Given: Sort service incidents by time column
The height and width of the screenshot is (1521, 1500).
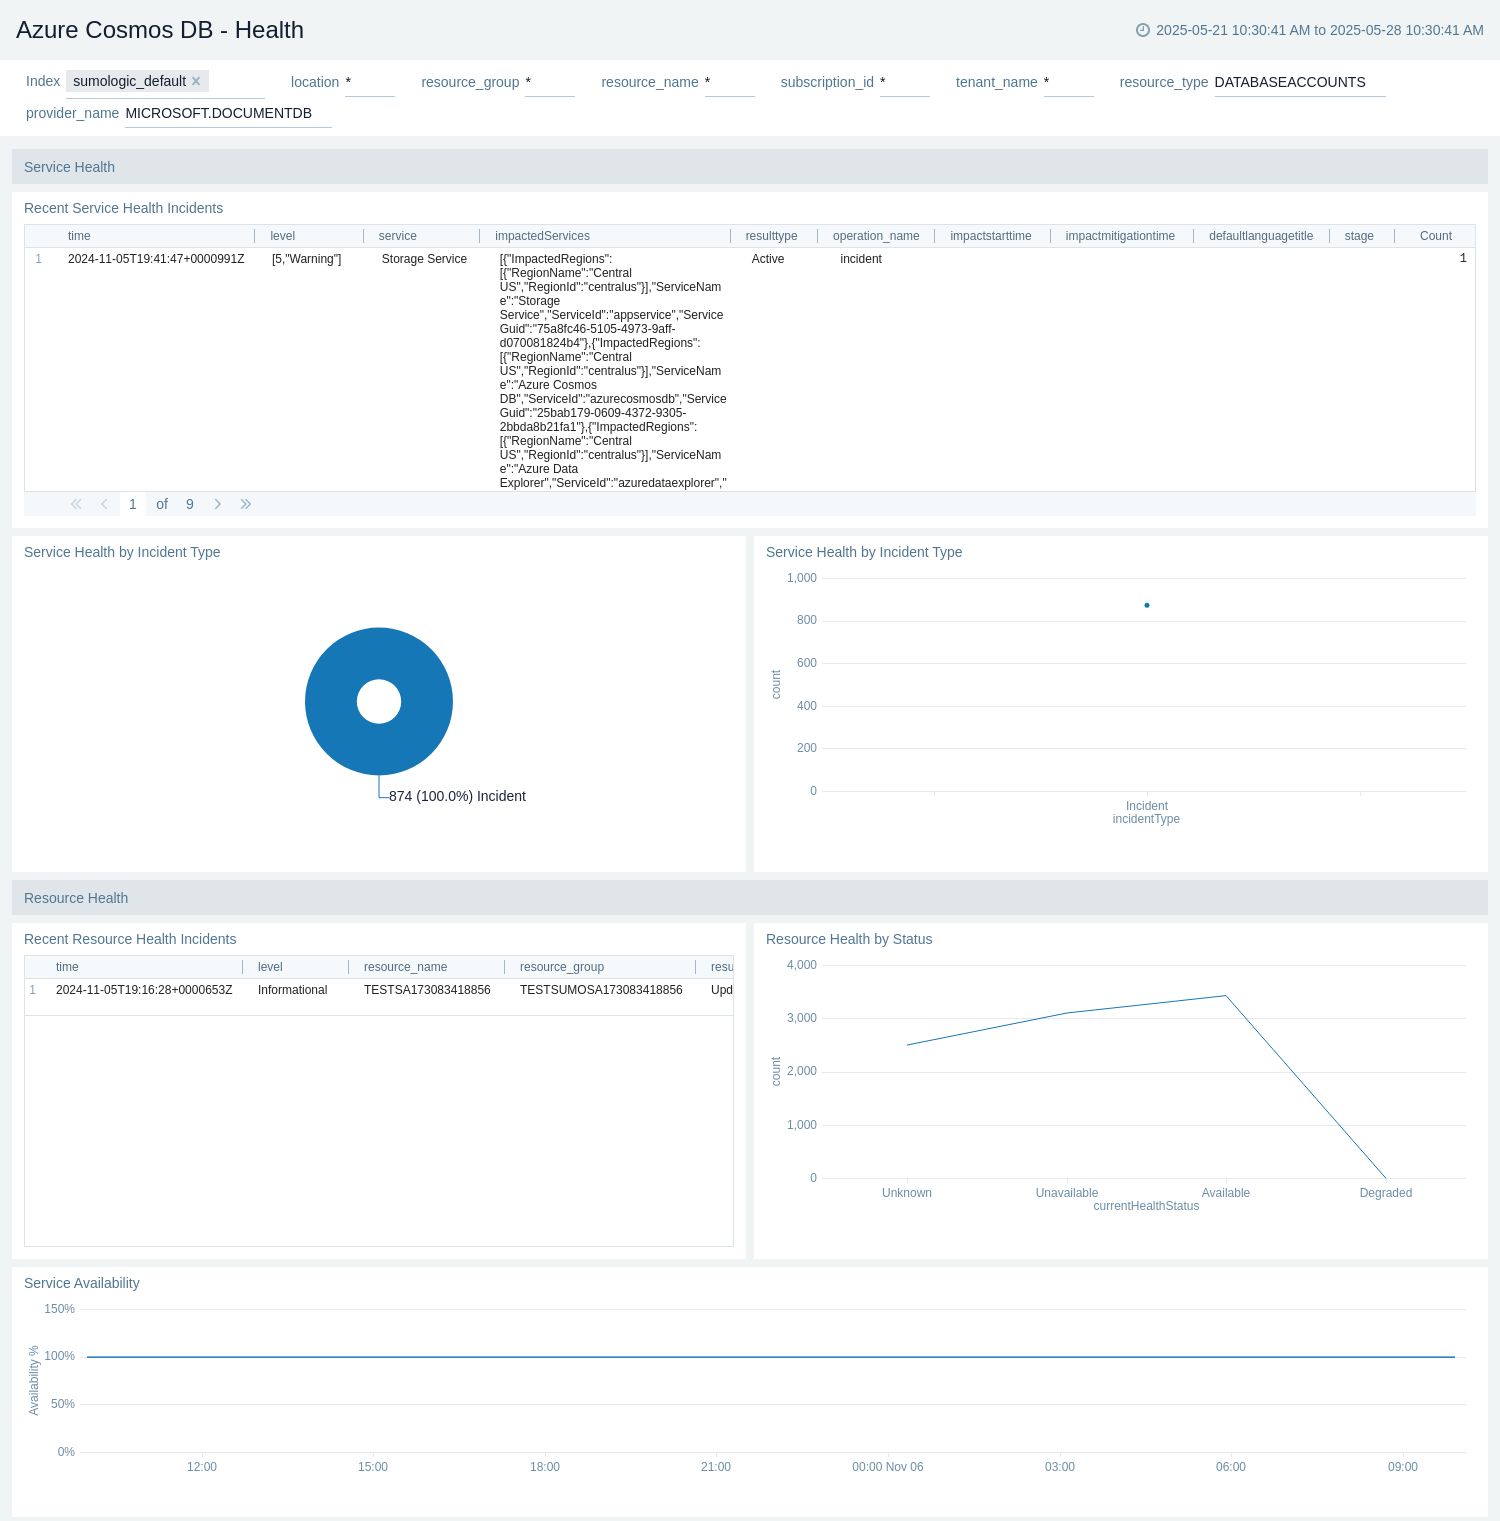Looking at the screenshot, I should (79, 236).
